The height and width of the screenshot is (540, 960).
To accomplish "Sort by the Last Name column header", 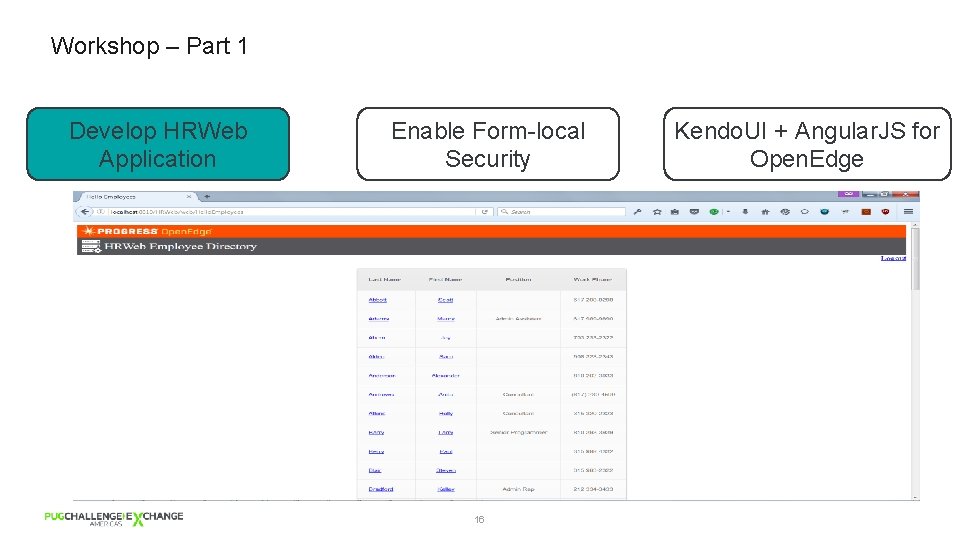I will 384,279.
